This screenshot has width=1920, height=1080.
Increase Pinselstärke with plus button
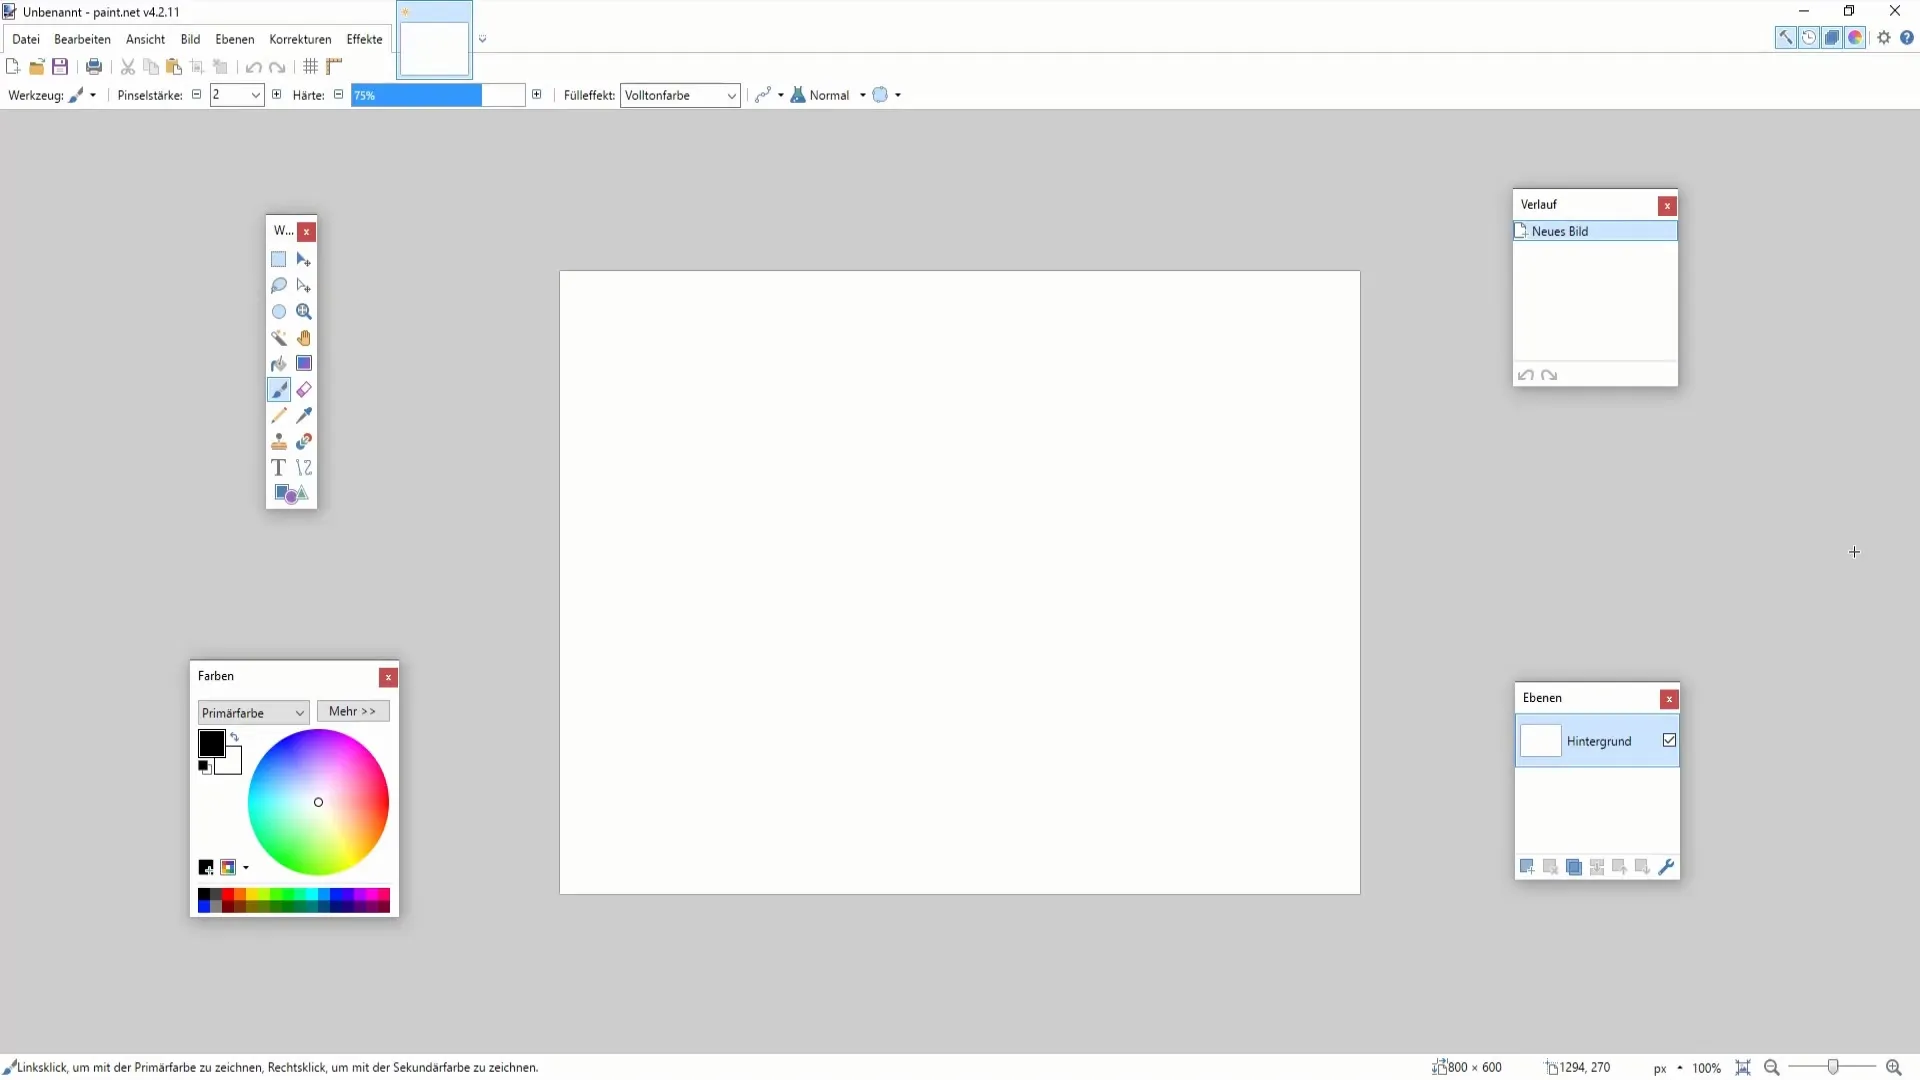tap(277, 94)
